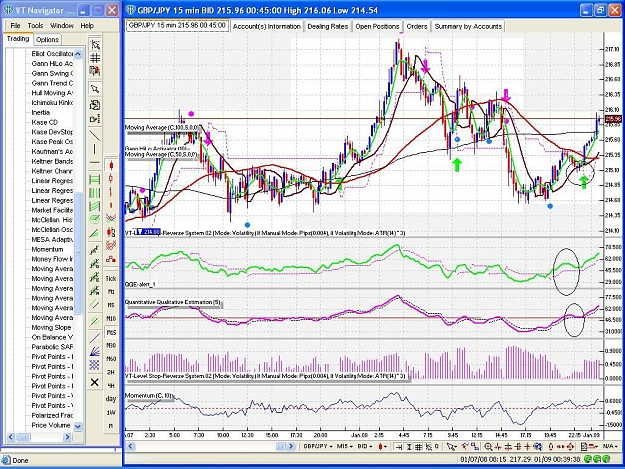
Task: Switch to M60 interval
Action: pyautogui.click(x=111, y=359)
